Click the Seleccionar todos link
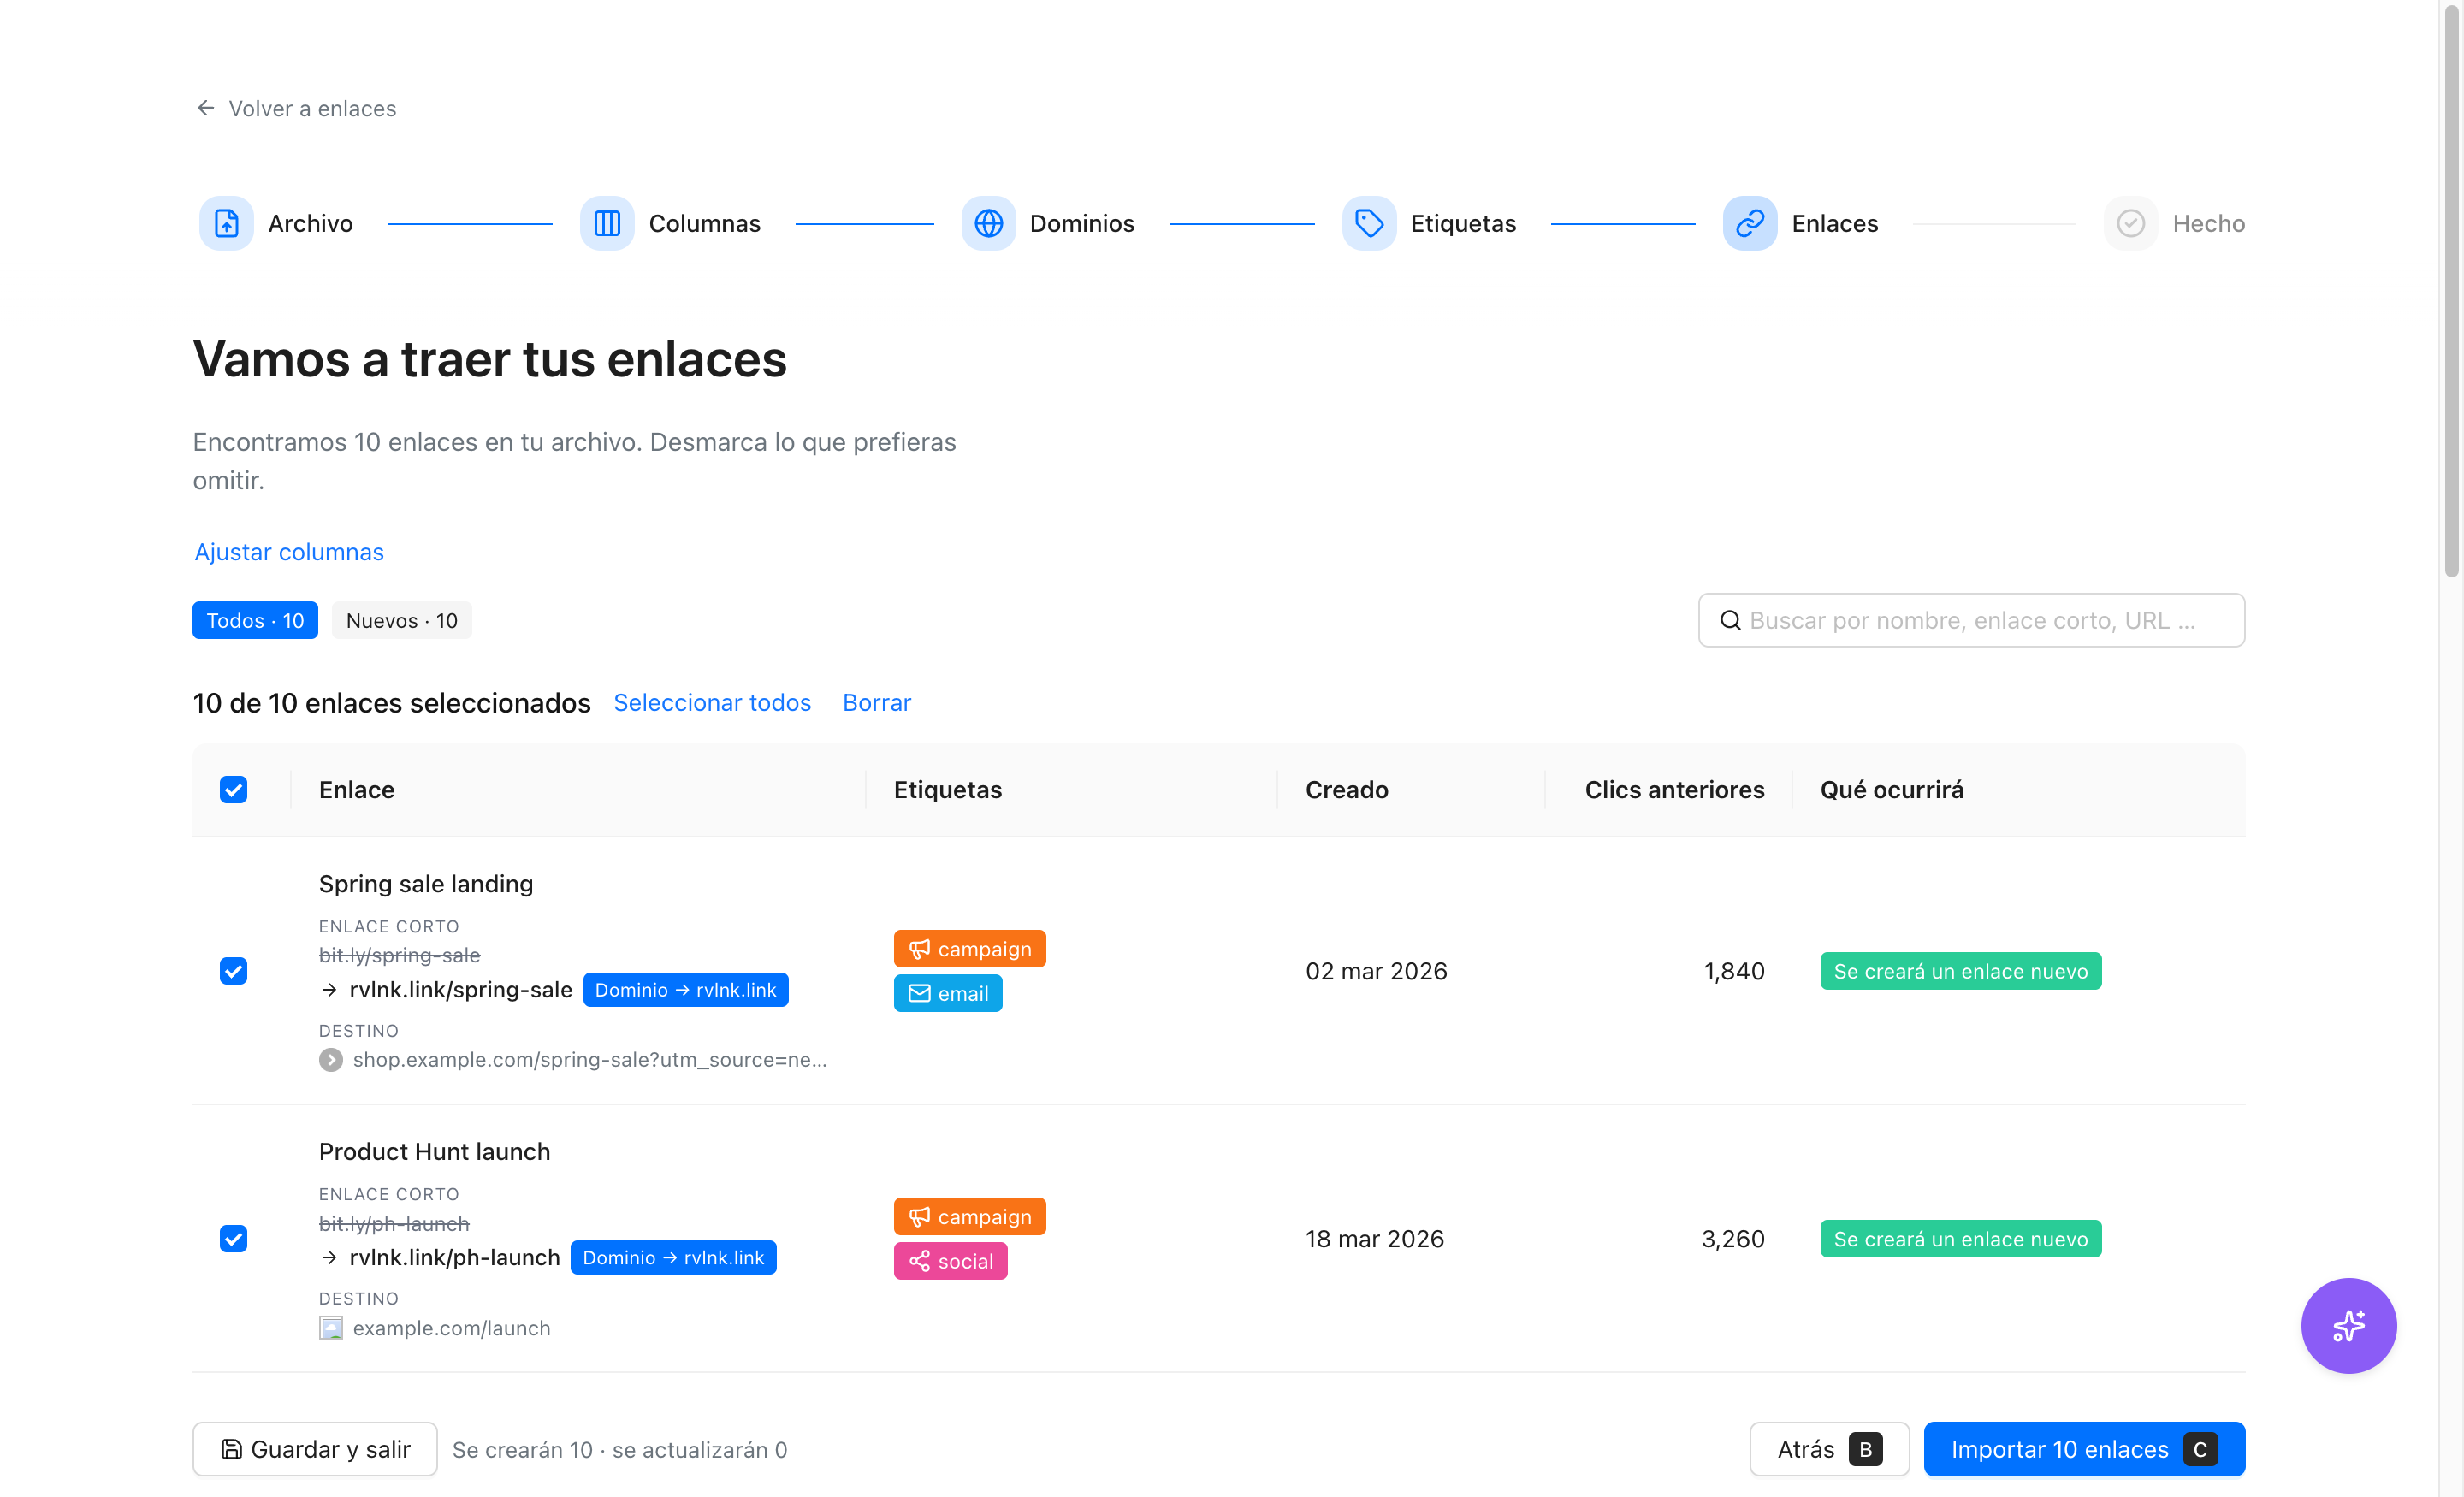Image resolution: width=2464 pixels, height=1497 pixels. [712, 703]
